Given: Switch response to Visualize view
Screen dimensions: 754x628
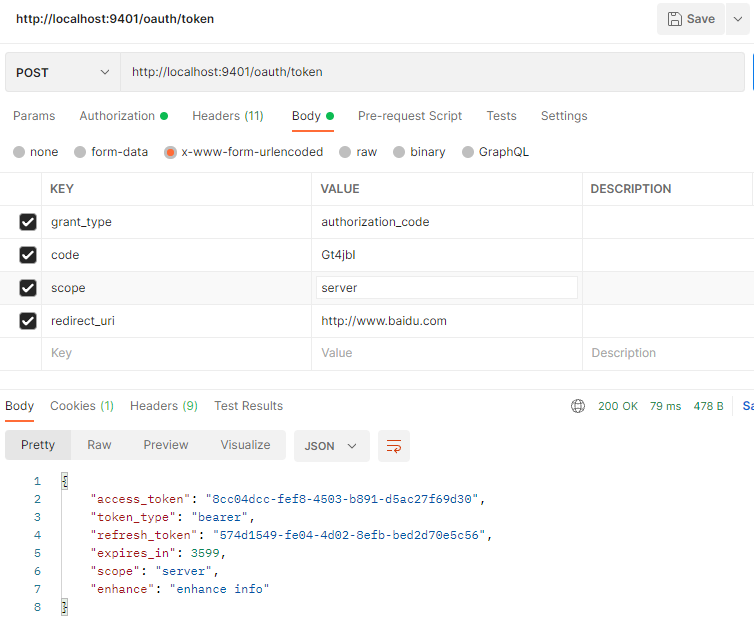Looking at the screenshot, I should 245,445.
